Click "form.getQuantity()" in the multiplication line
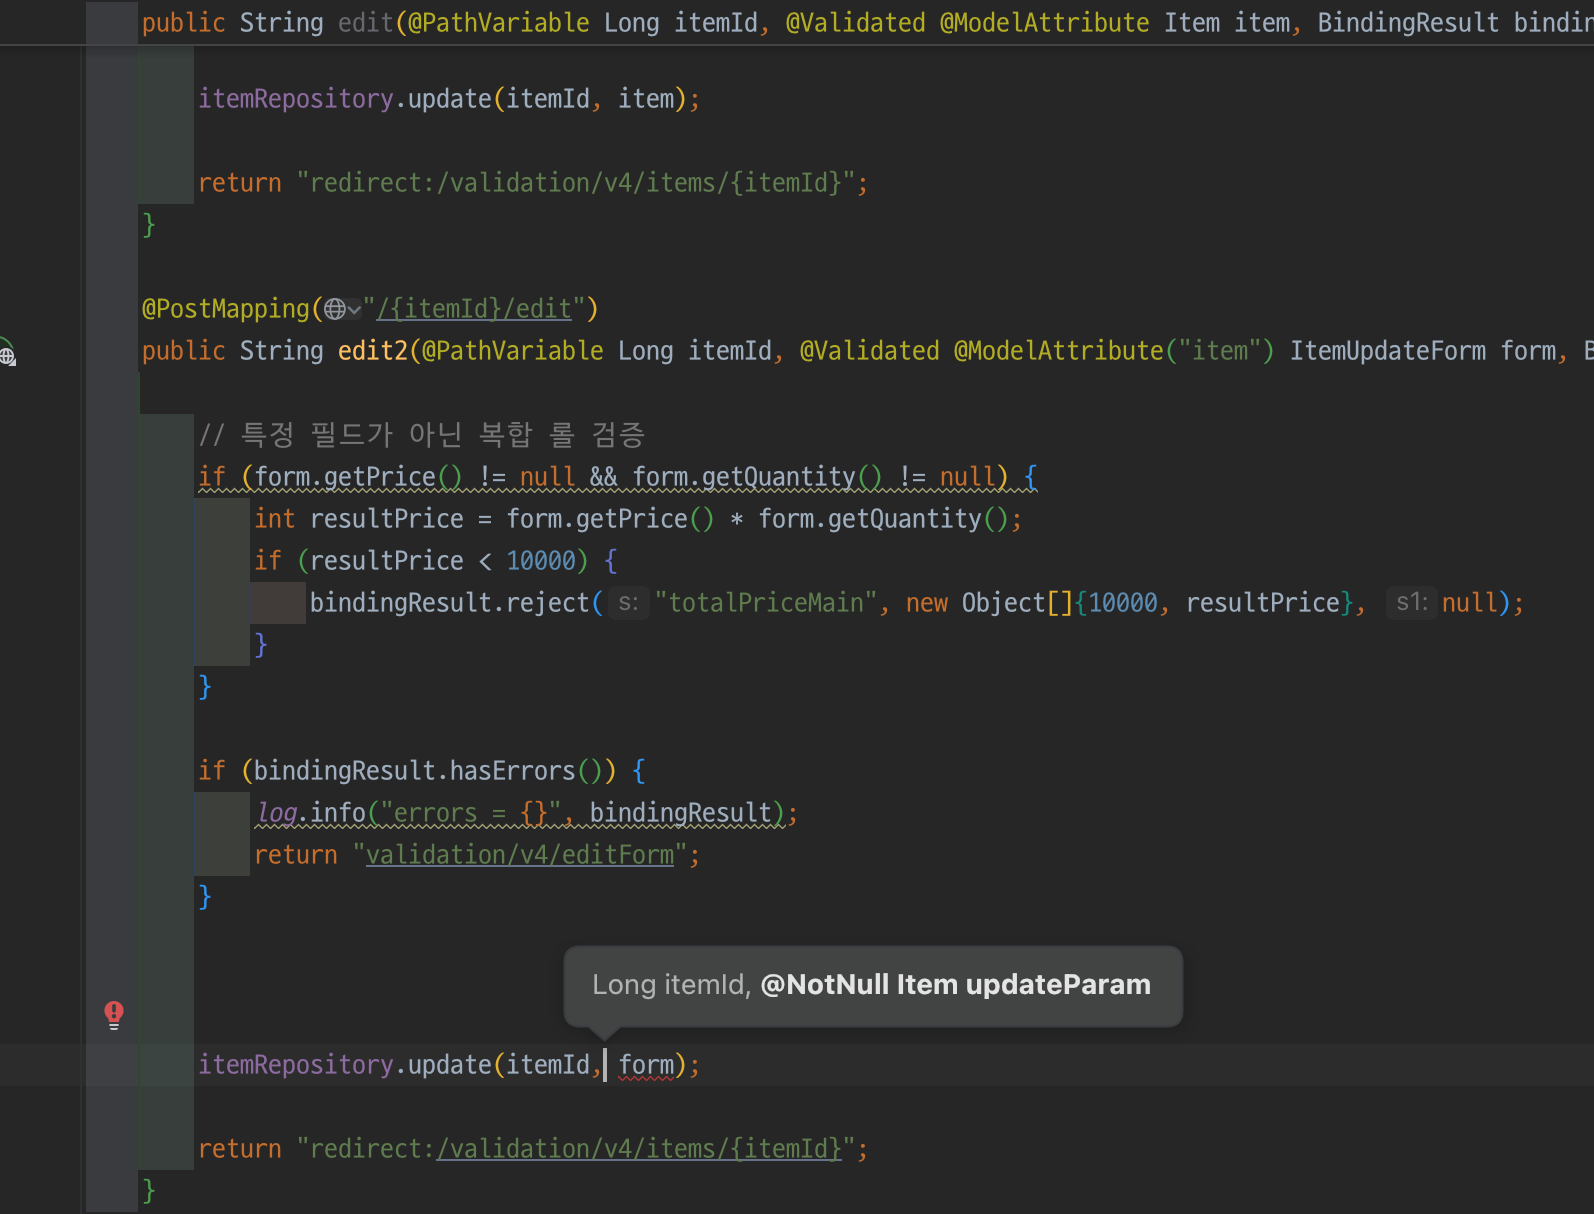 click(883, 519)
